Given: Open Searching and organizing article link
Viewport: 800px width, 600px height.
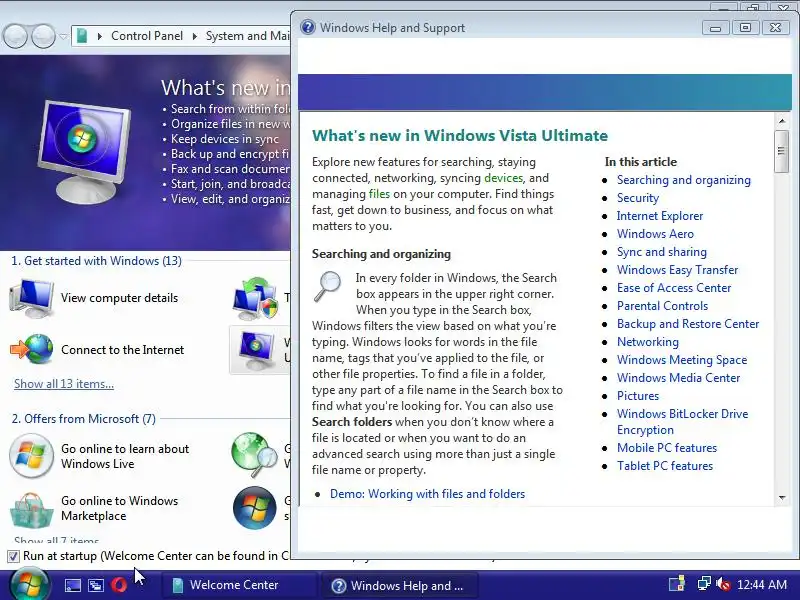Looking at the screenshot, I should 684,180.
